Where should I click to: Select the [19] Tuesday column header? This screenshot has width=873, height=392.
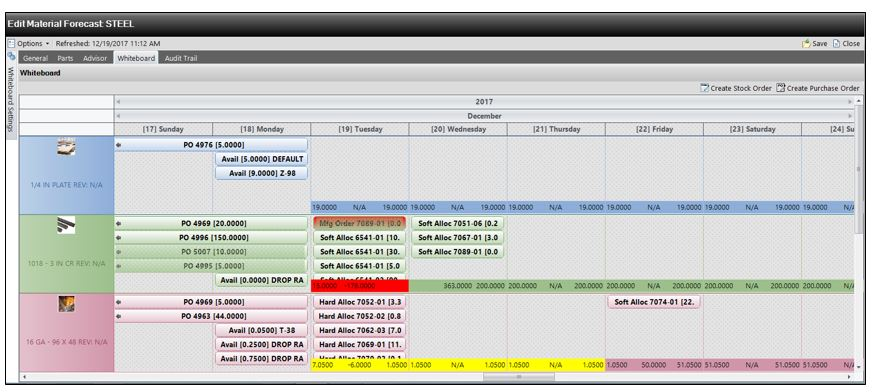(360, 129)
